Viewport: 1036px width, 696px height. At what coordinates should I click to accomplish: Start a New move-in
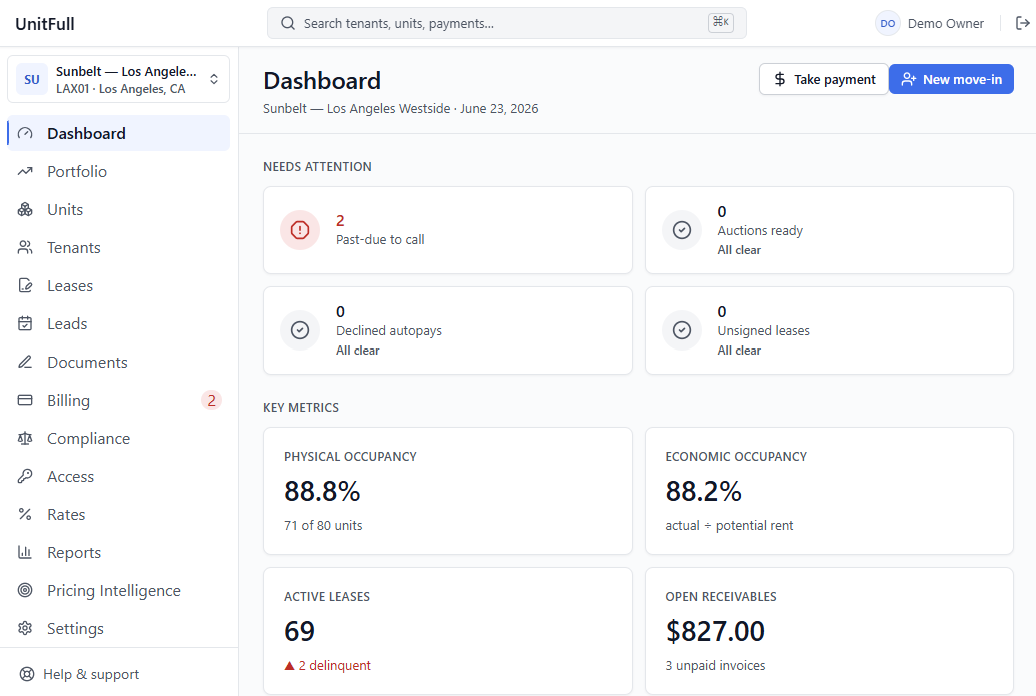(x=951, y=79)
